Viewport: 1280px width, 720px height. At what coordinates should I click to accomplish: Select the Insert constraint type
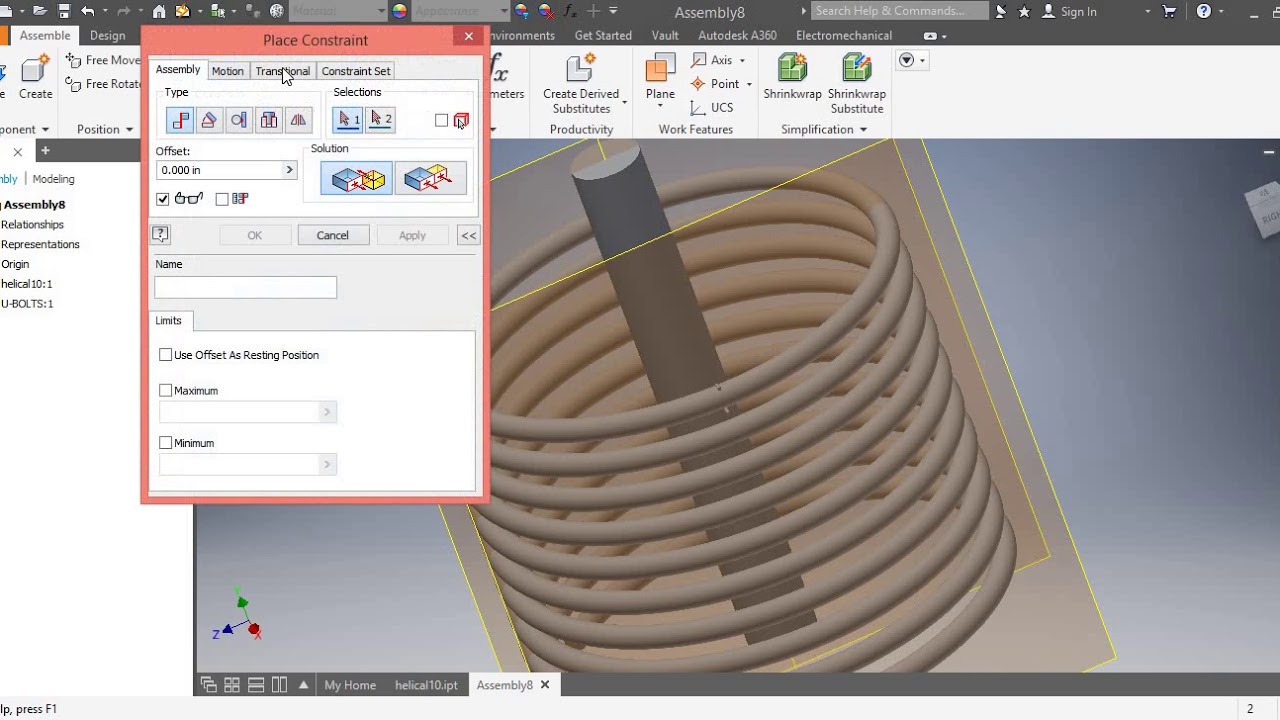pyautogui.click(x=269, y=120)
